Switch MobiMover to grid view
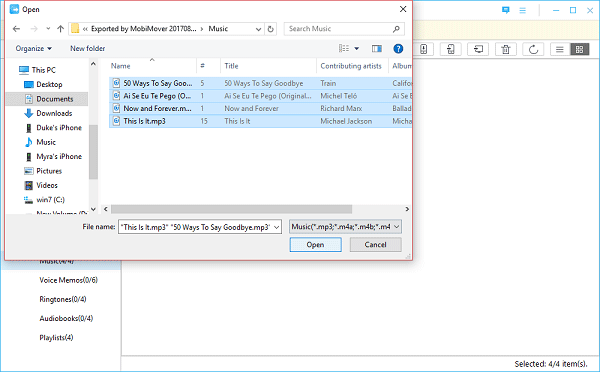 point(579,49)
